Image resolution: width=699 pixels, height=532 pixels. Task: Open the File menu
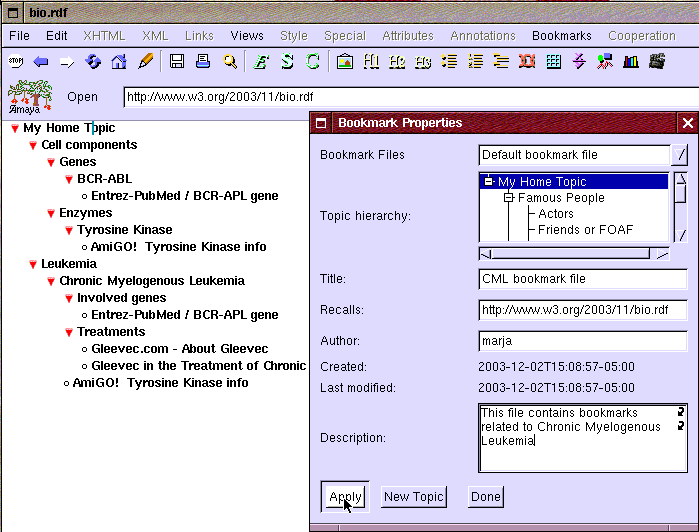coord(19,36)
